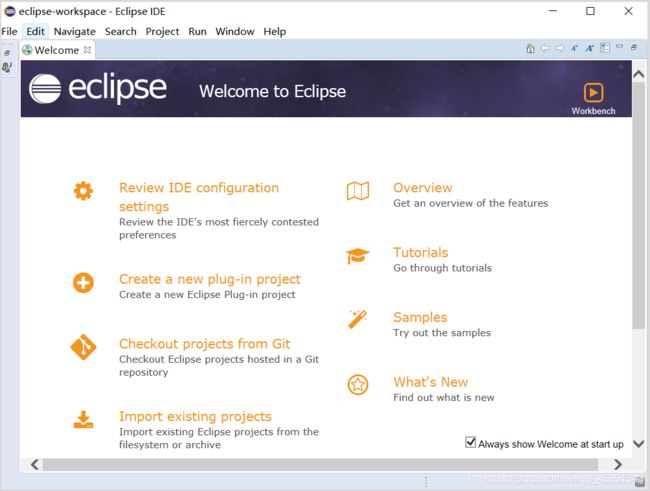Click the Eclipse logo in the banner
The height and width of the screenshot is (491, 650).
point(98,88)
